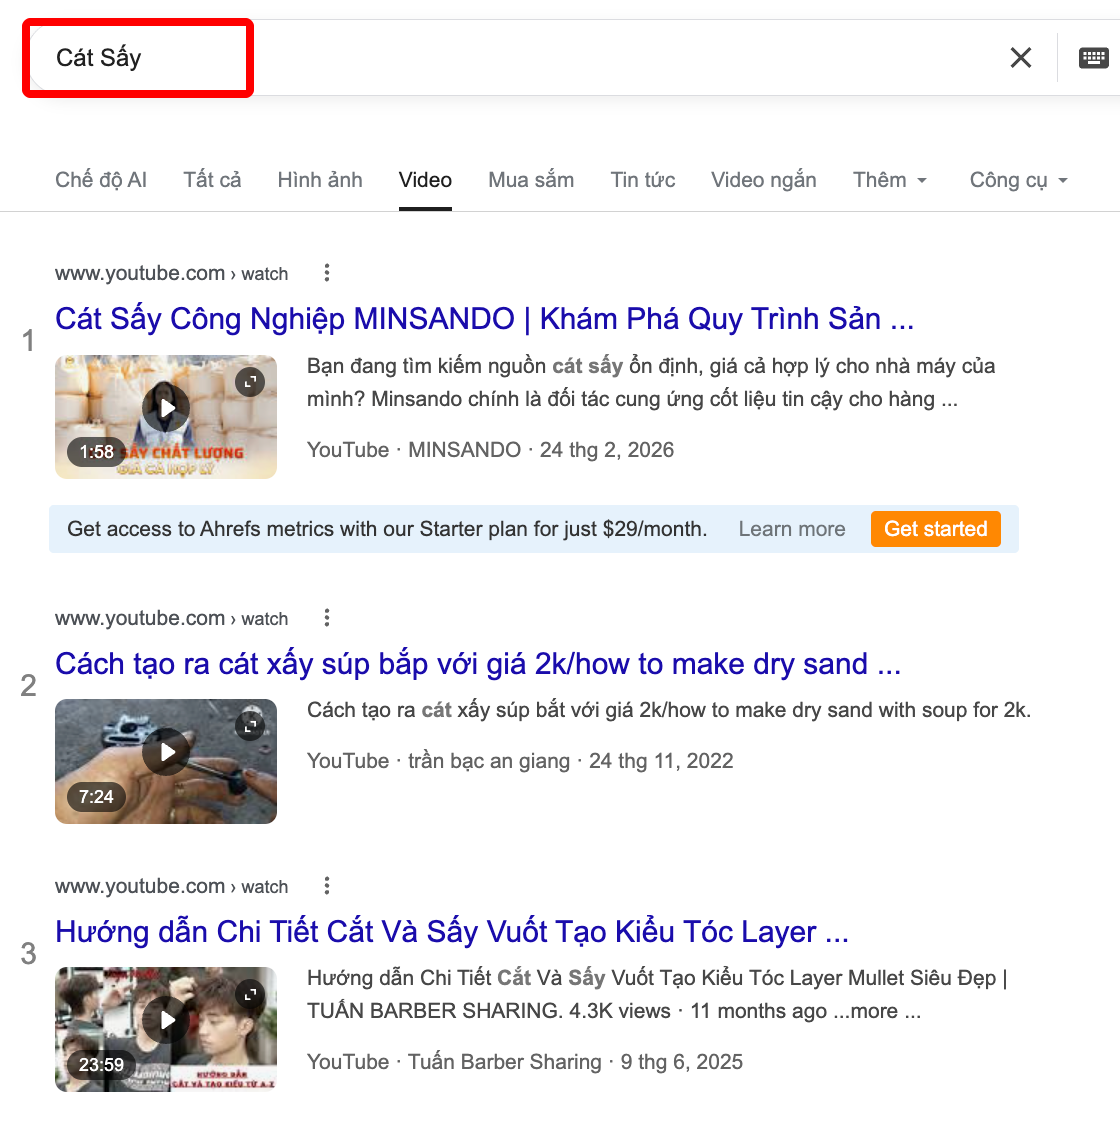Switch to the Chế độ AI tab
Screen dimensions: 1120x1130
coord(101,180)
